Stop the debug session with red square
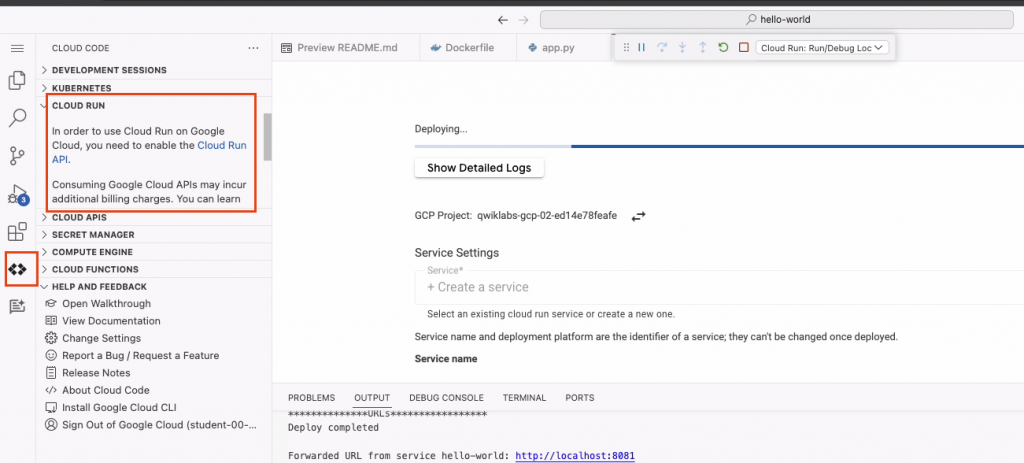This screenshot has height=463, width=1024. (x=743, y=47)
